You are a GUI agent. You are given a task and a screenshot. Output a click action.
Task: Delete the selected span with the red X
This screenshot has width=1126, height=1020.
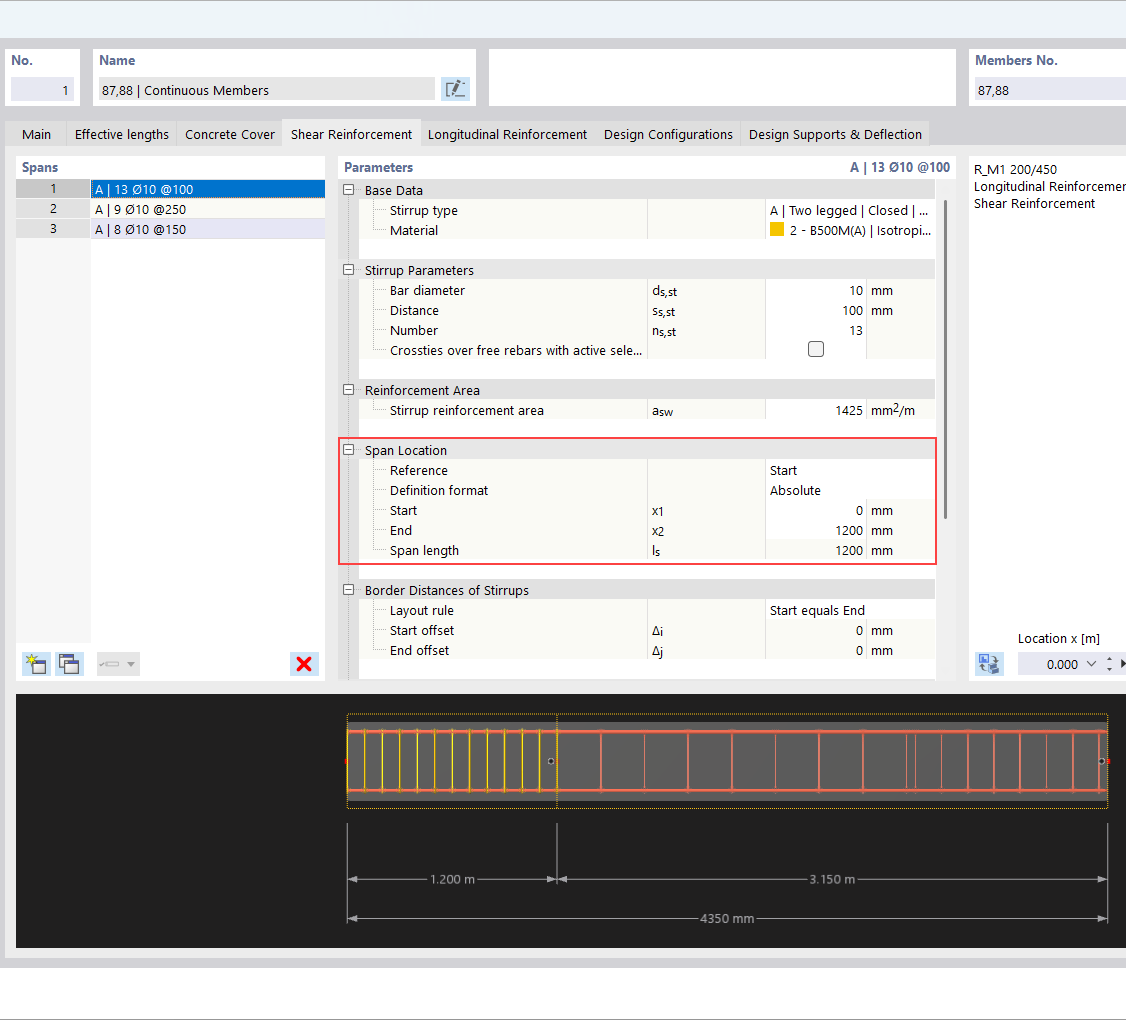304,664
